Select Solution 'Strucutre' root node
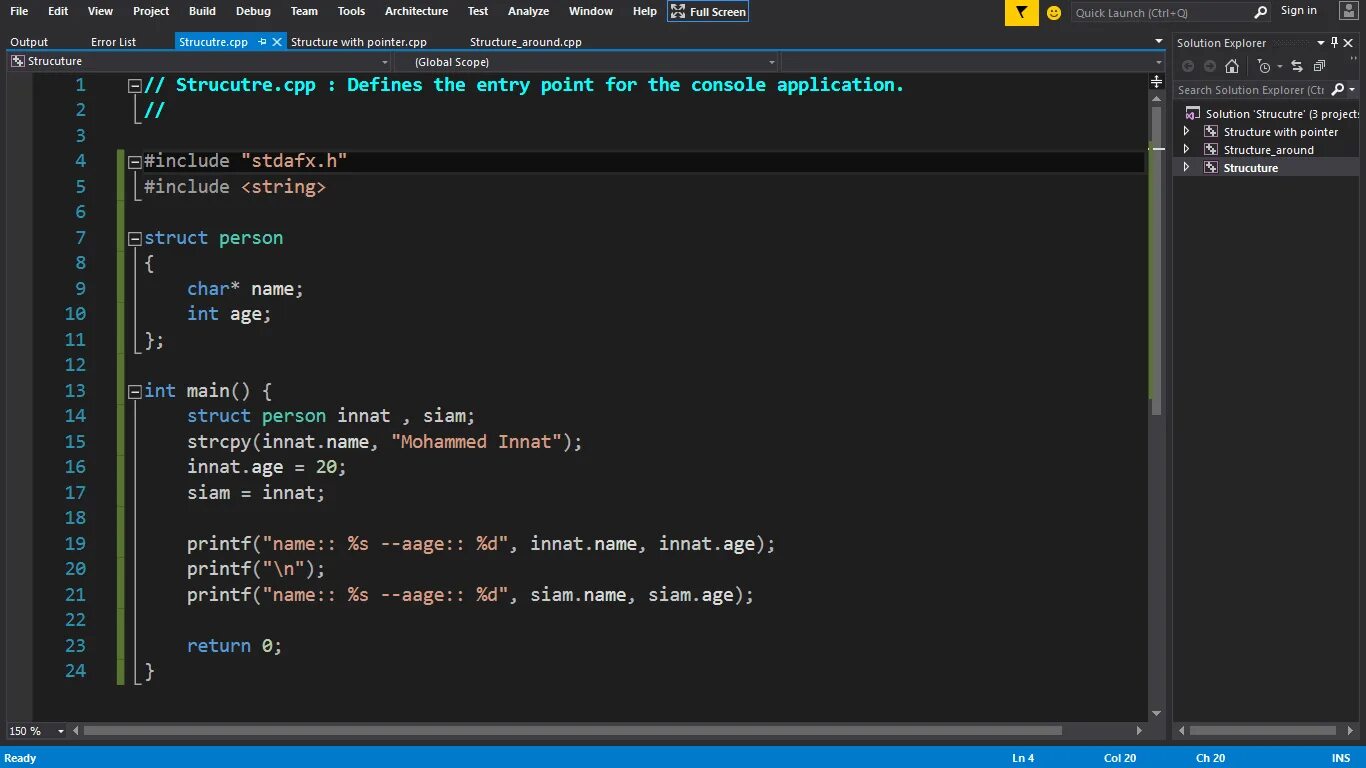 (1272, 114)
